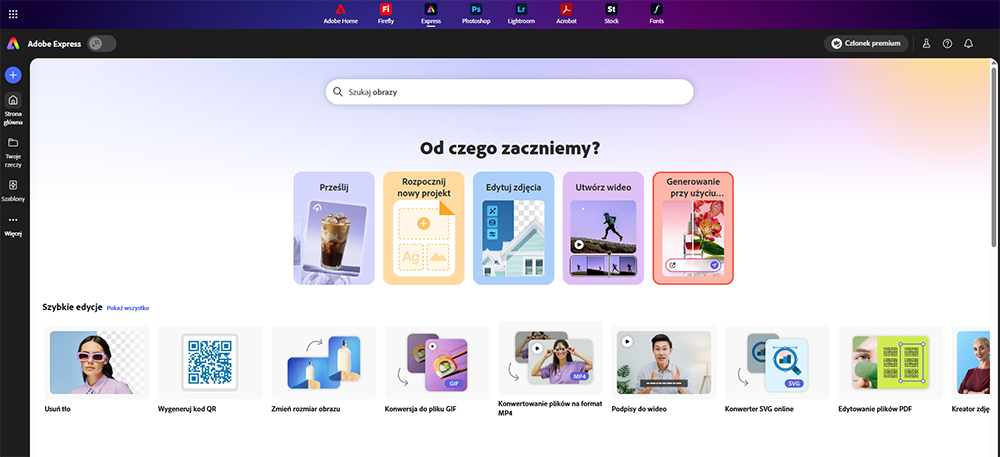
Task: Open Usuń tło quick action thumbnail
Action: point(97,362)
